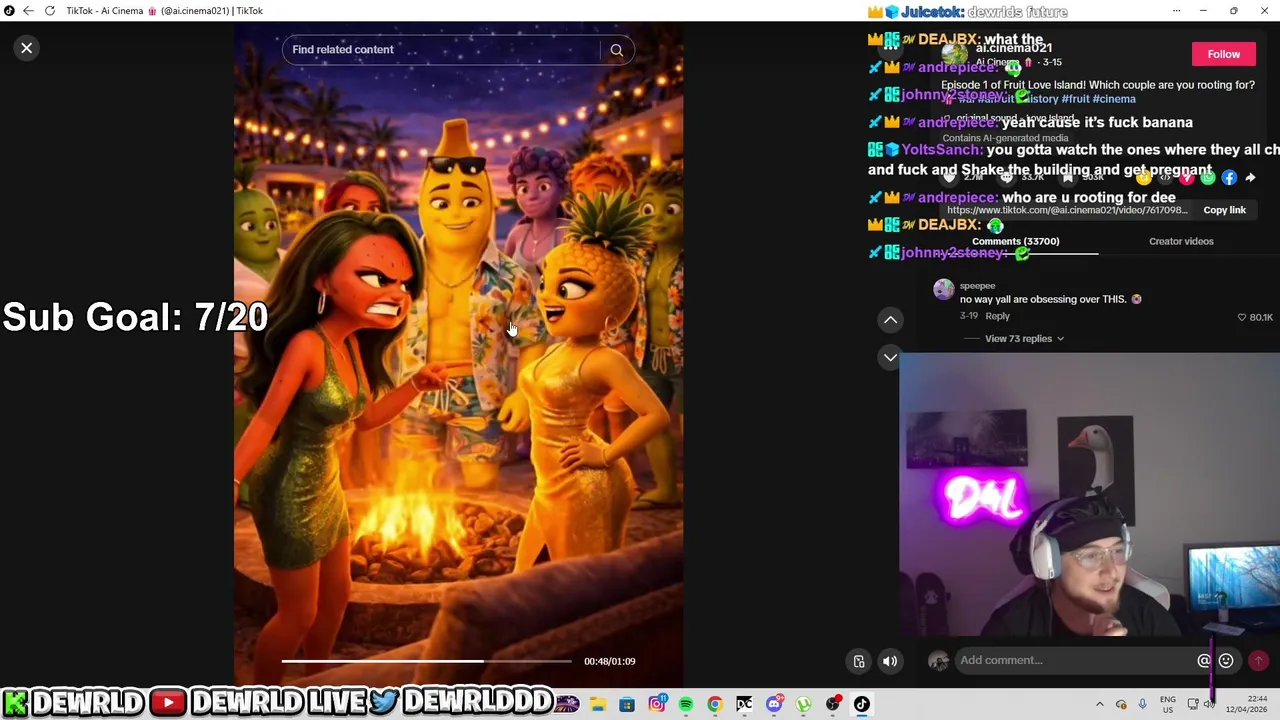Go to the previous video arrow

coord(890,320)
